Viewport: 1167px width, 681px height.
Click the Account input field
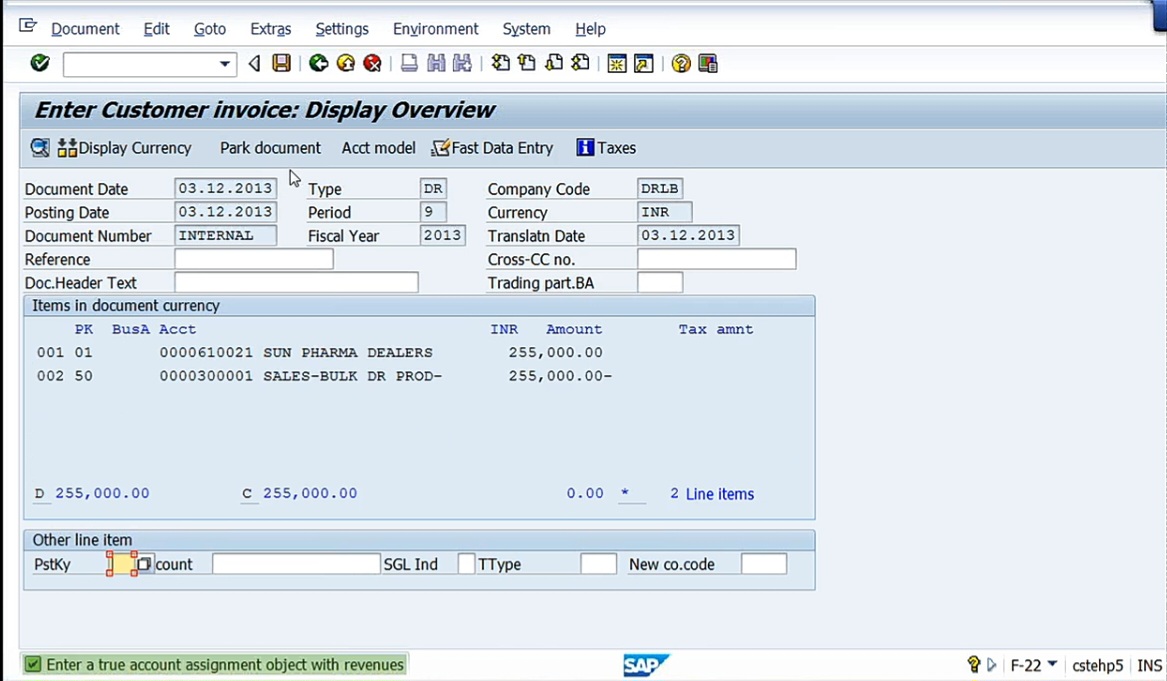click(x=296, y=564)
